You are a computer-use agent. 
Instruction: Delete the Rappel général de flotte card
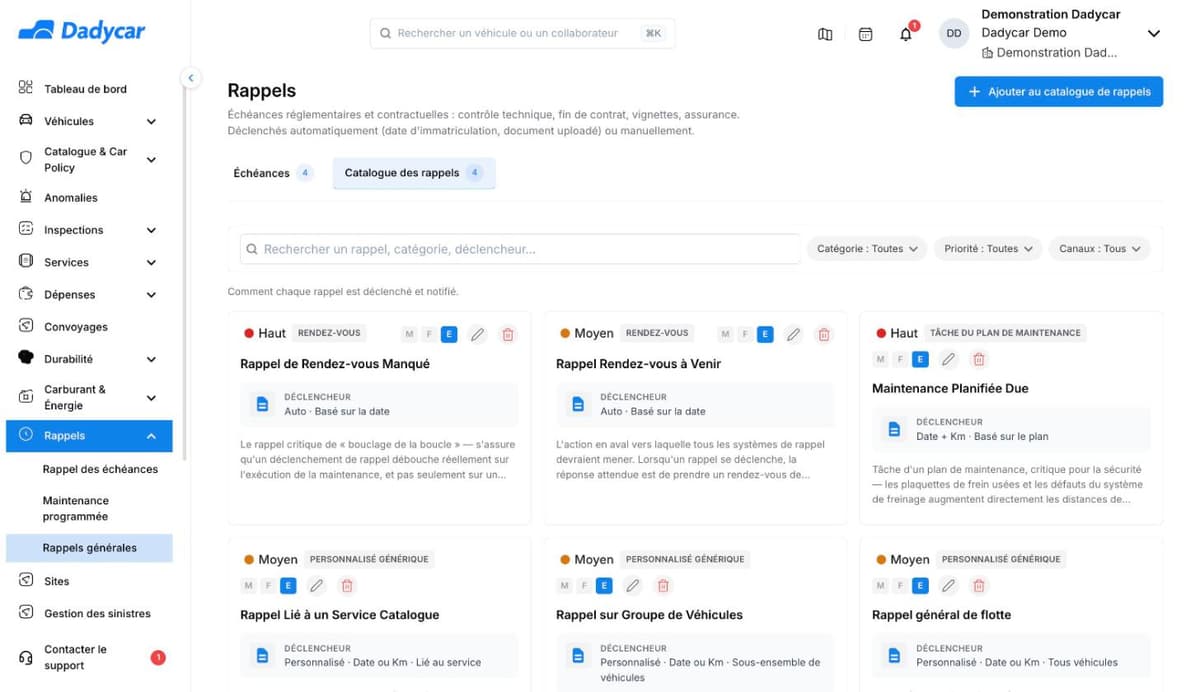[x=979, y=585]
